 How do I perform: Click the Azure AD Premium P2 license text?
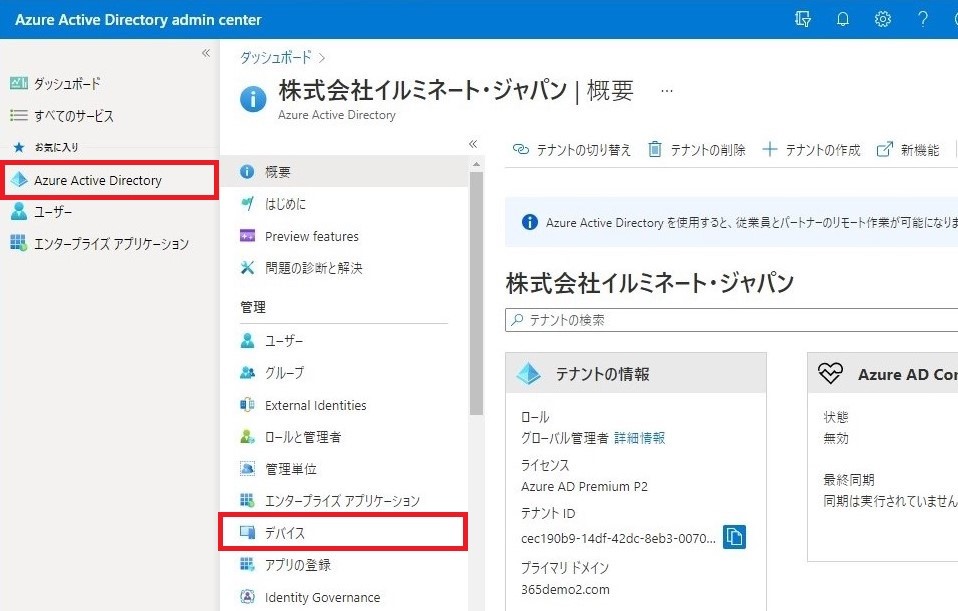tap(584, 486)
